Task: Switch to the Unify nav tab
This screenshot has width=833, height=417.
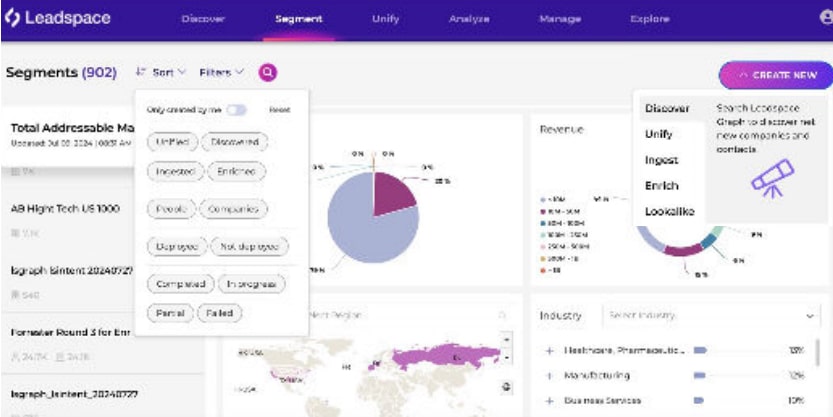Action: pos(385,19)
